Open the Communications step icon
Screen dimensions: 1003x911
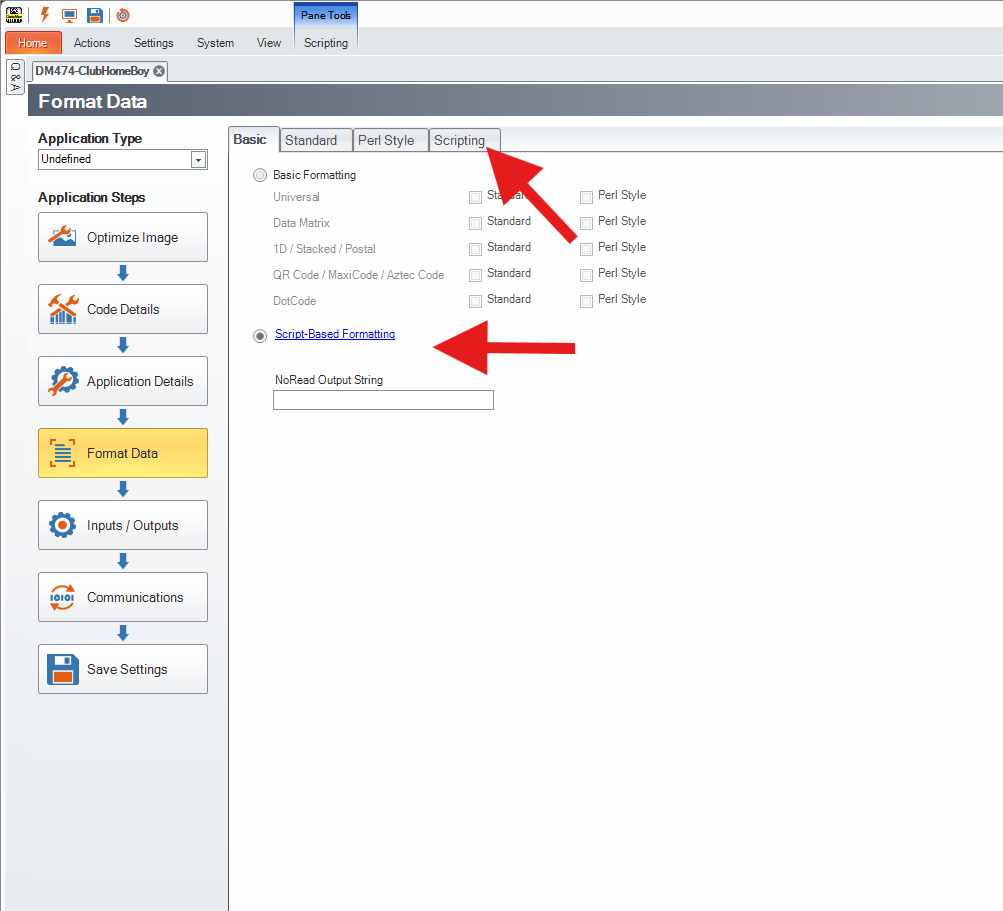tap(62, 596)
